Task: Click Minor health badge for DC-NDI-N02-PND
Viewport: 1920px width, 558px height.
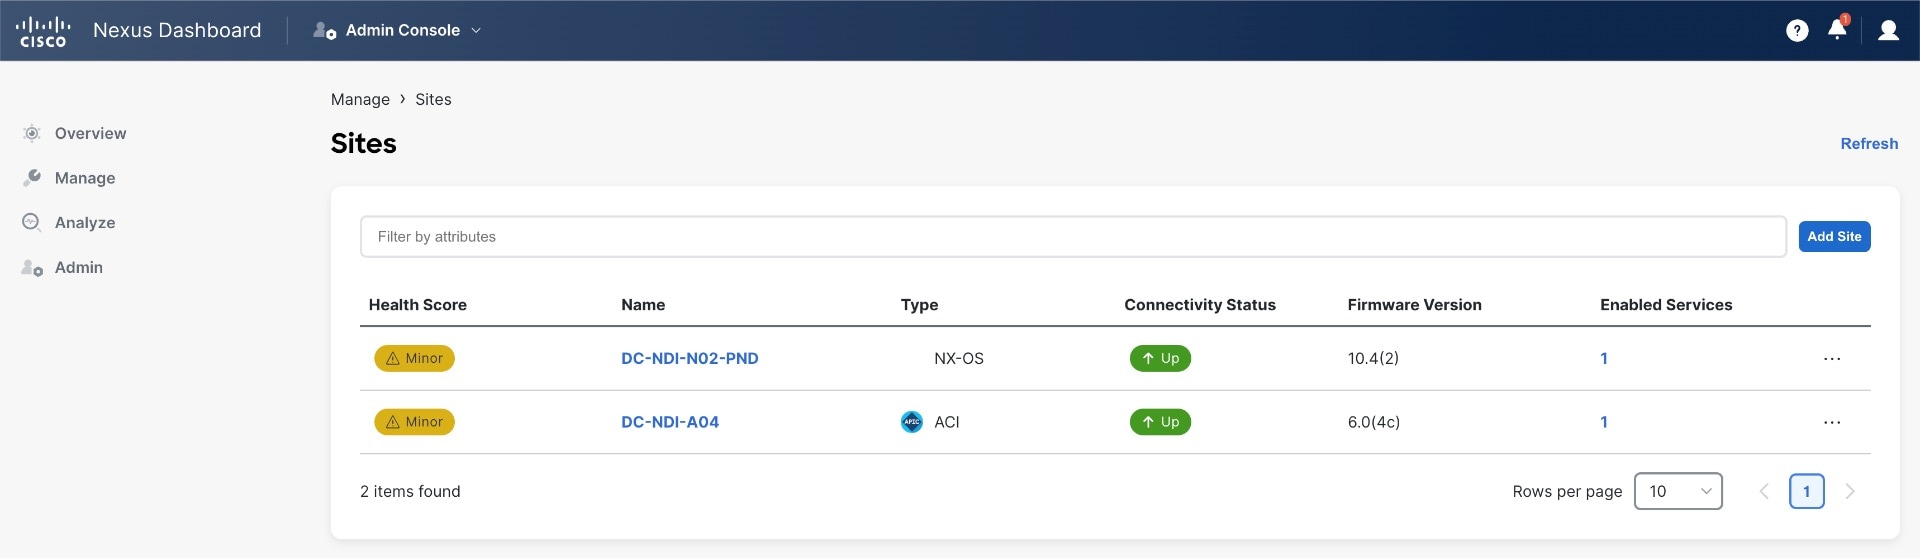Action: [414, 358]
